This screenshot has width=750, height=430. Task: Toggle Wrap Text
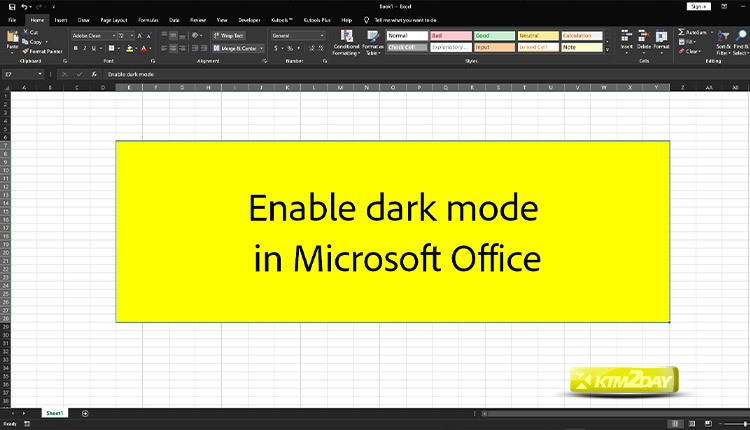pyautogui.click(x=229, y=35)
